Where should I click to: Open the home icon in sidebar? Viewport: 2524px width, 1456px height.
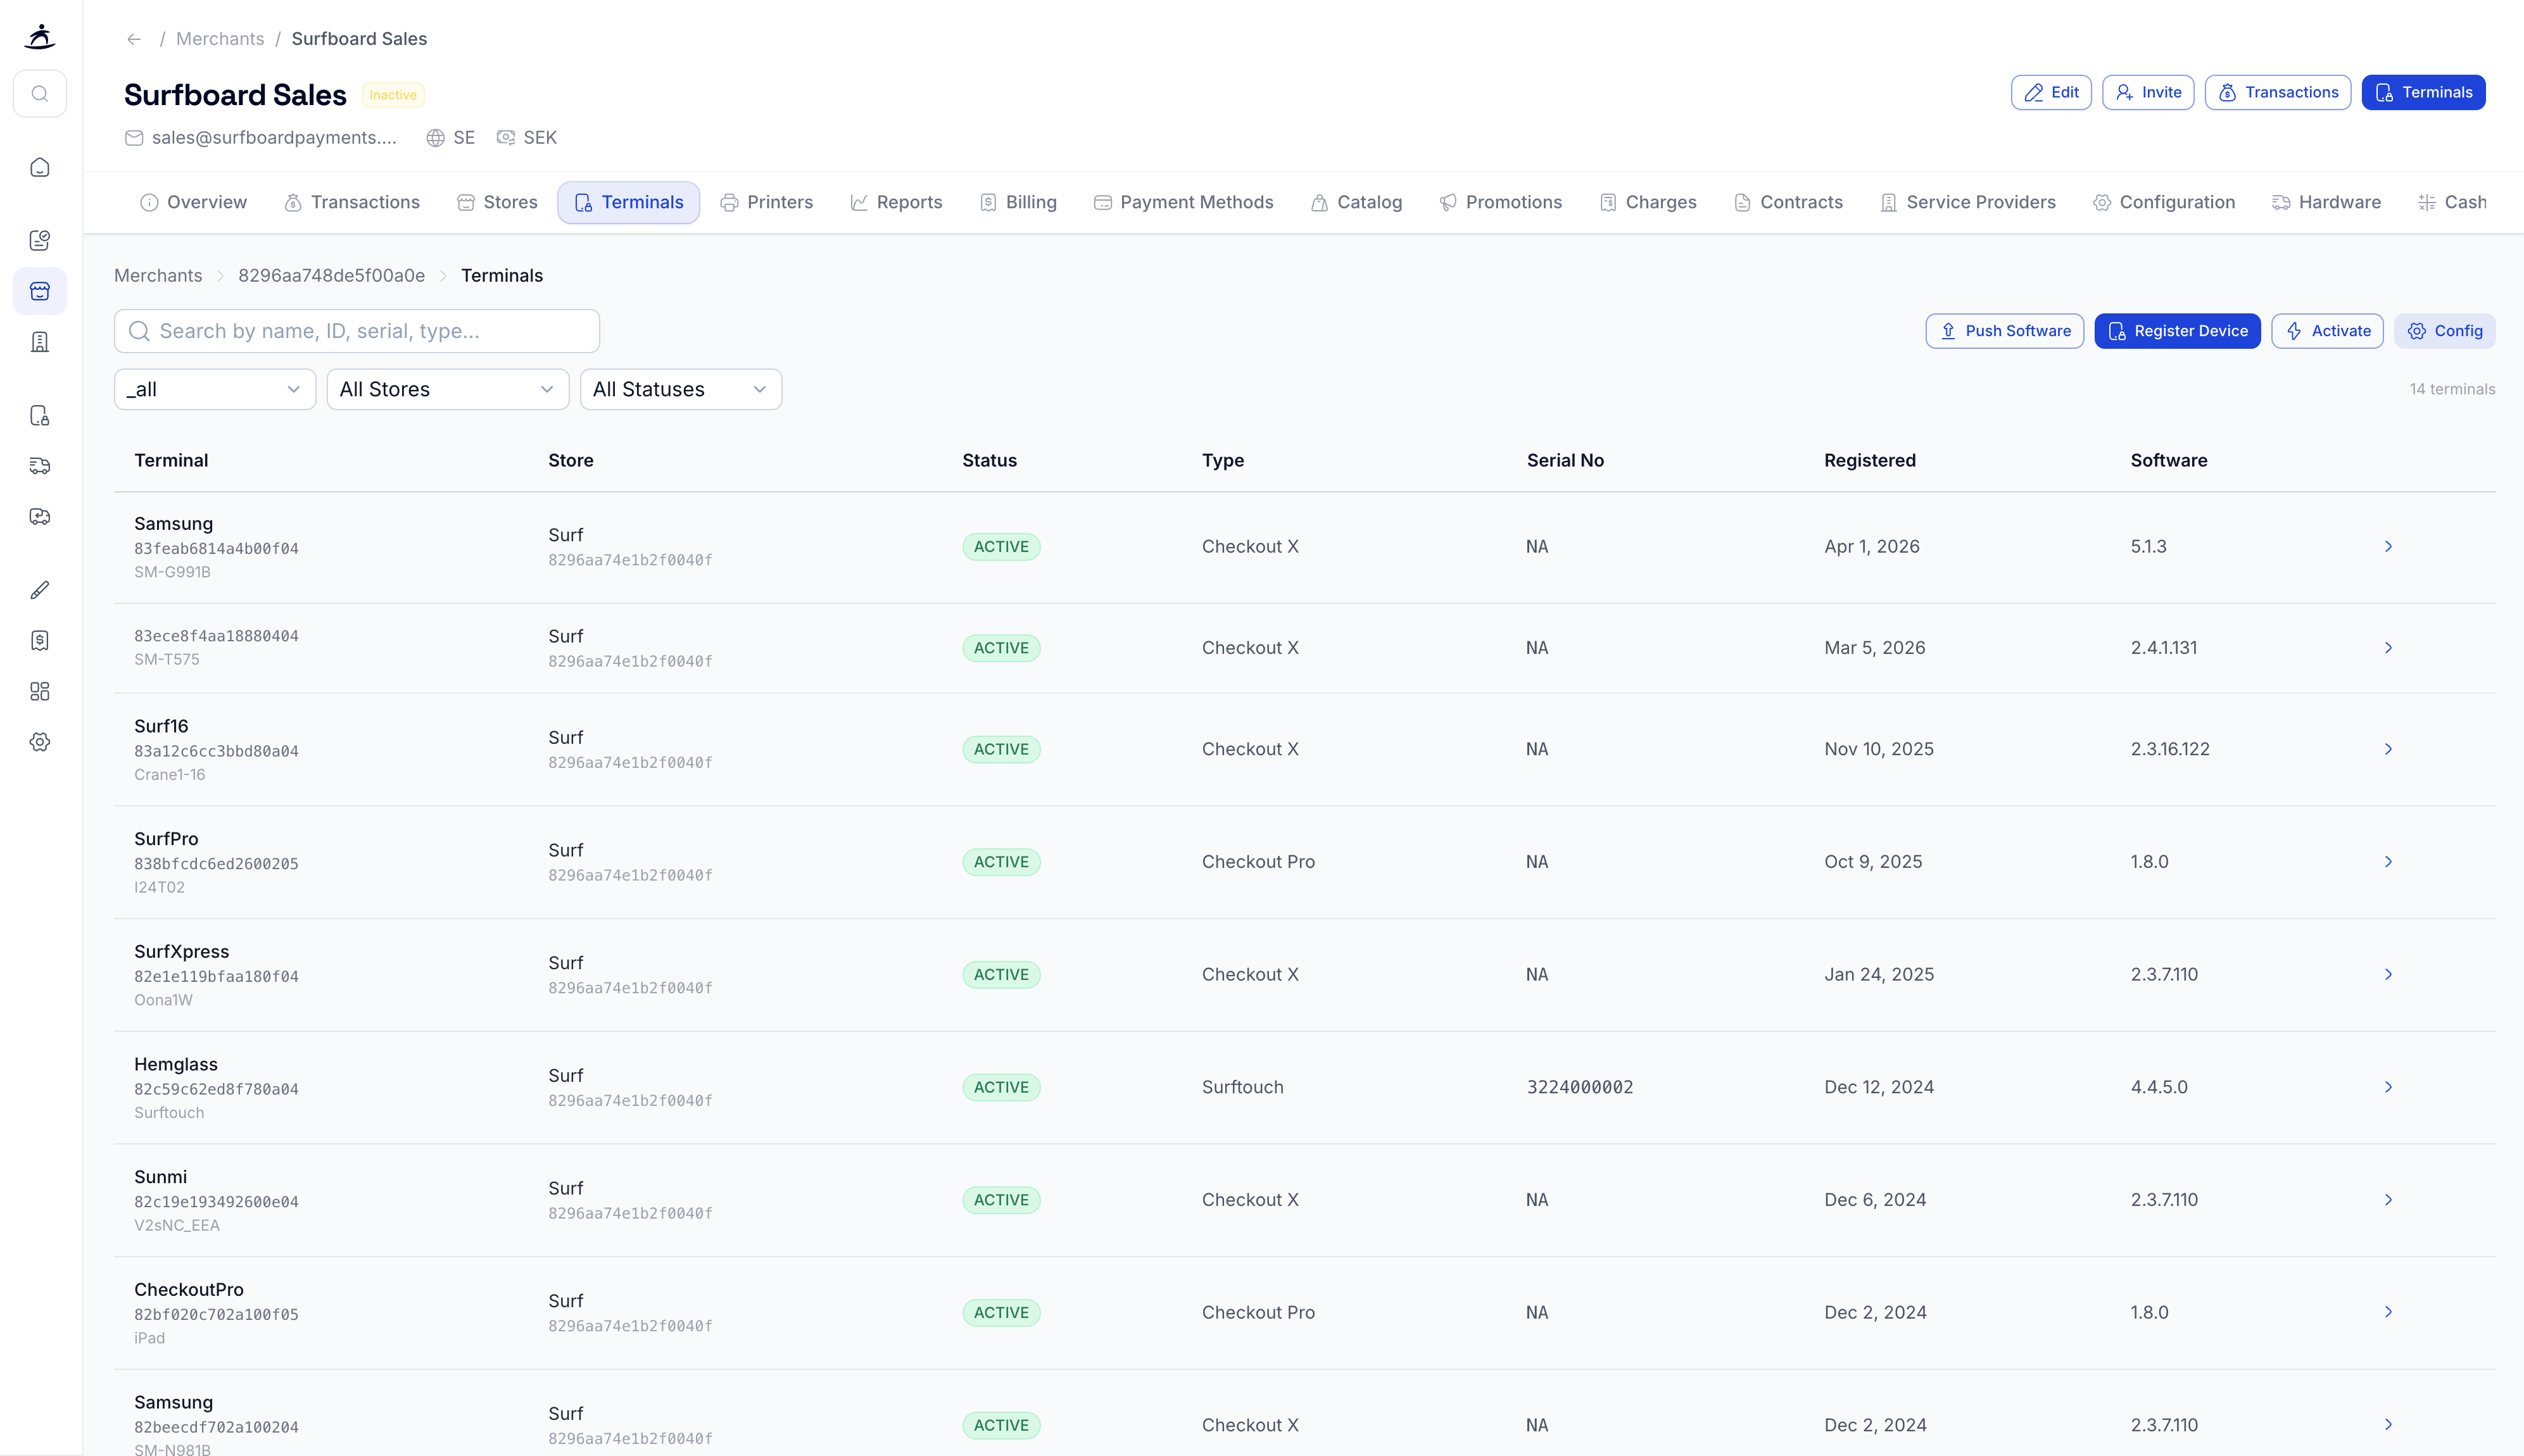click(x=40, y=167)
